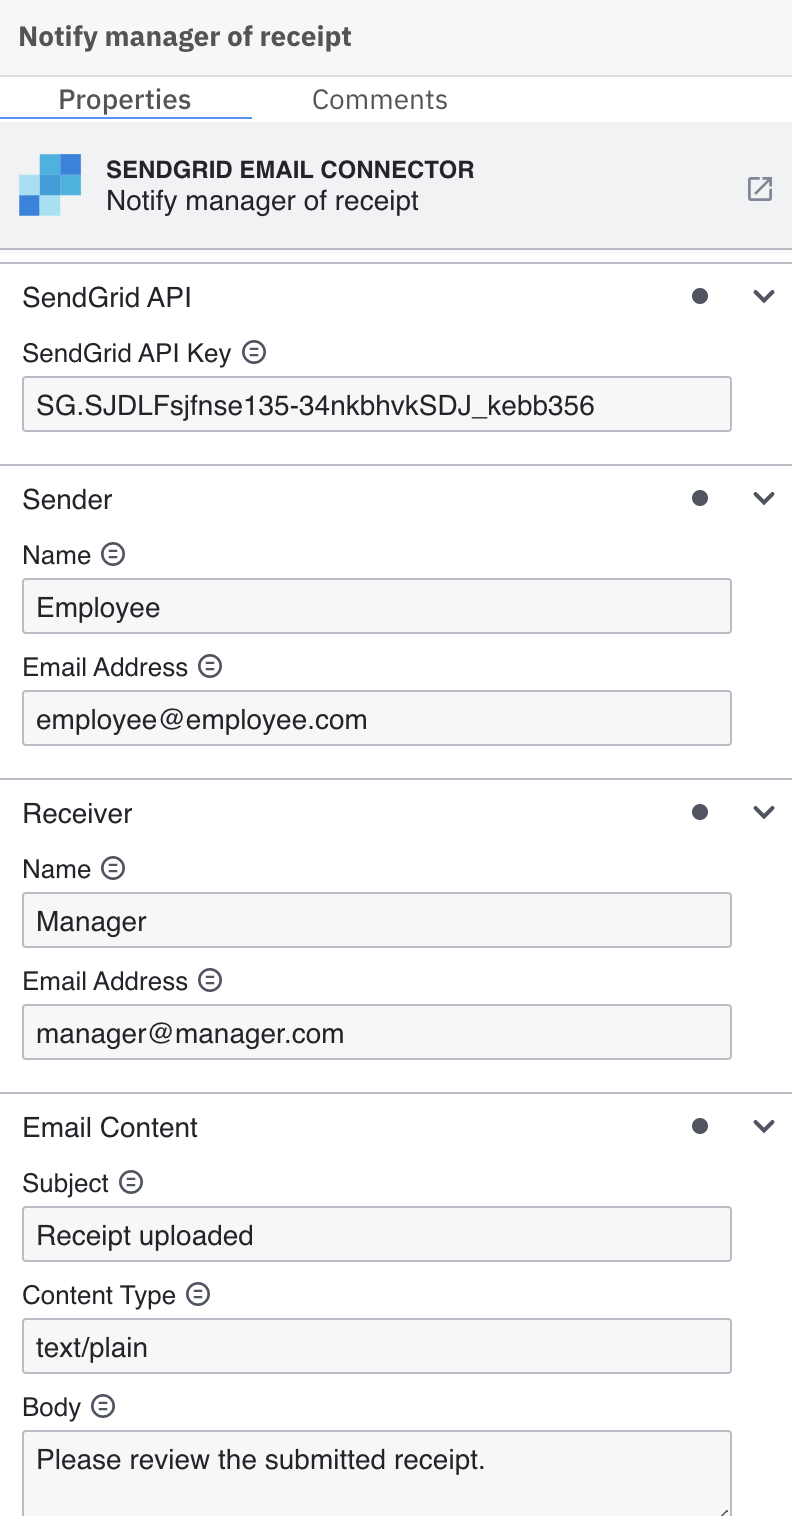Click the FEEL icon next to Receiver Email Address
The width and height of the screenshot is (792, 1516).
[209, 980]
